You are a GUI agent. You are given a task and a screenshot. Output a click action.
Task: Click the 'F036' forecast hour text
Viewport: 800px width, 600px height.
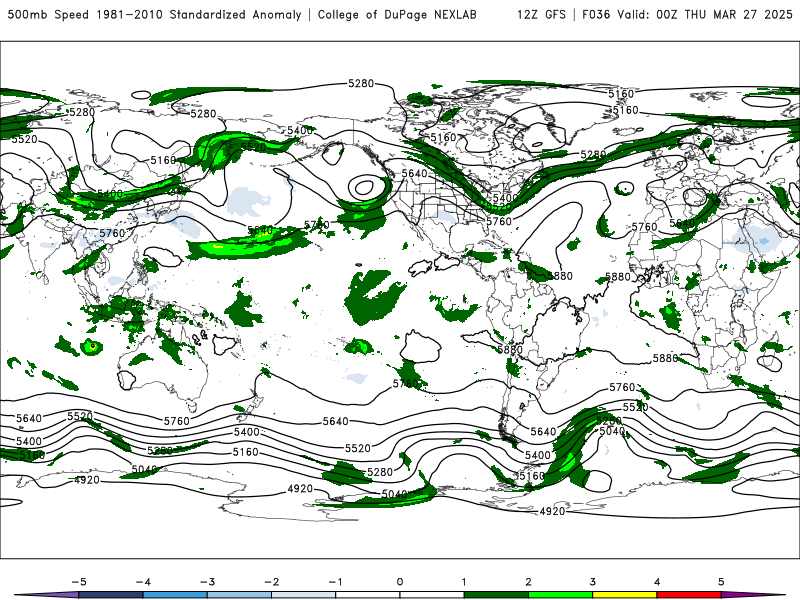[596, 14]
